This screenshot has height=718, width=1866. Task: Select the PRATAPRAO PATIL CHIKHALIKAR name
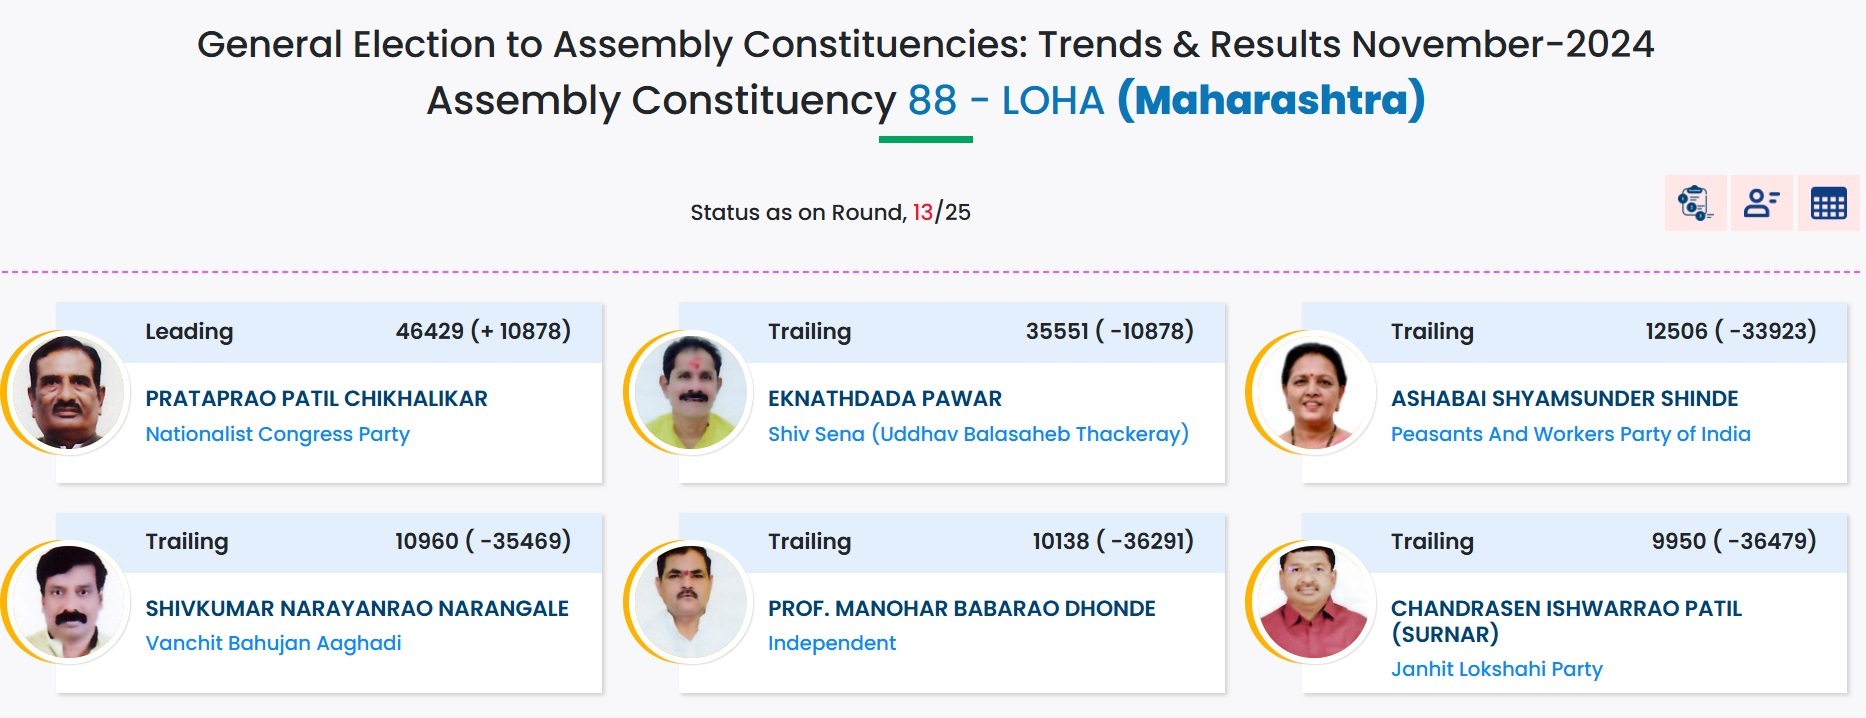click(x=316, y=398)
